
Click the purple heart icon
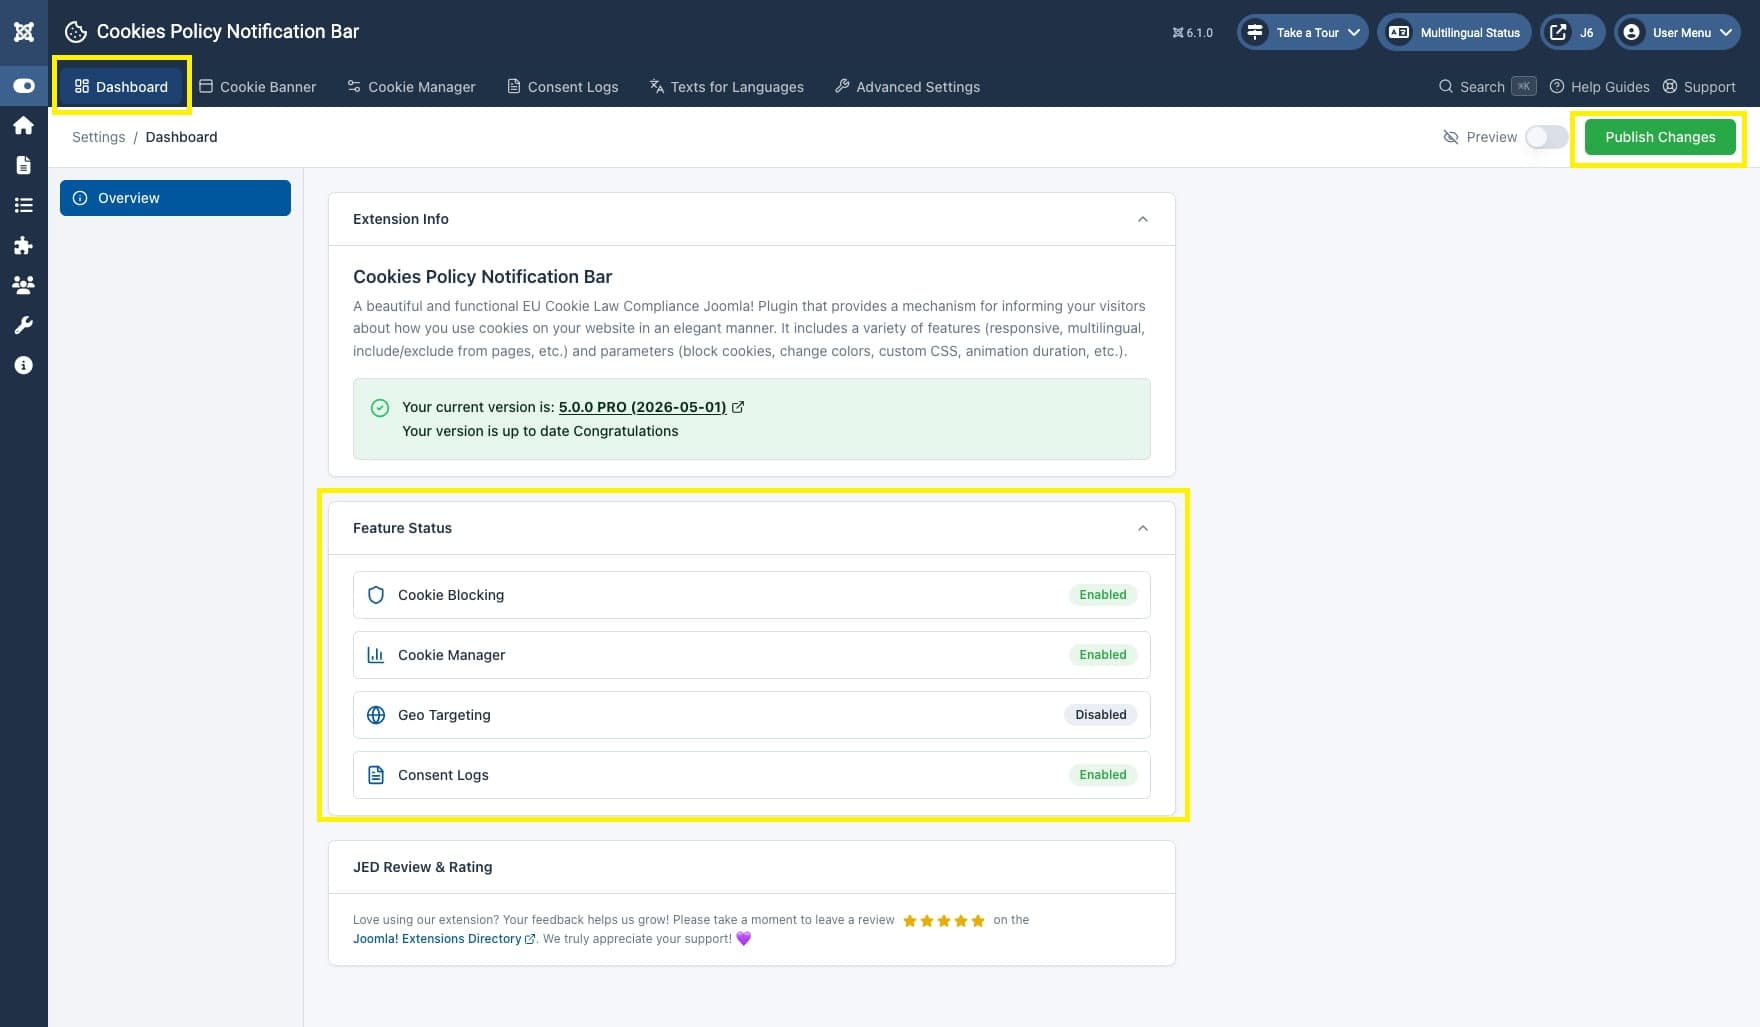(743, 939)
